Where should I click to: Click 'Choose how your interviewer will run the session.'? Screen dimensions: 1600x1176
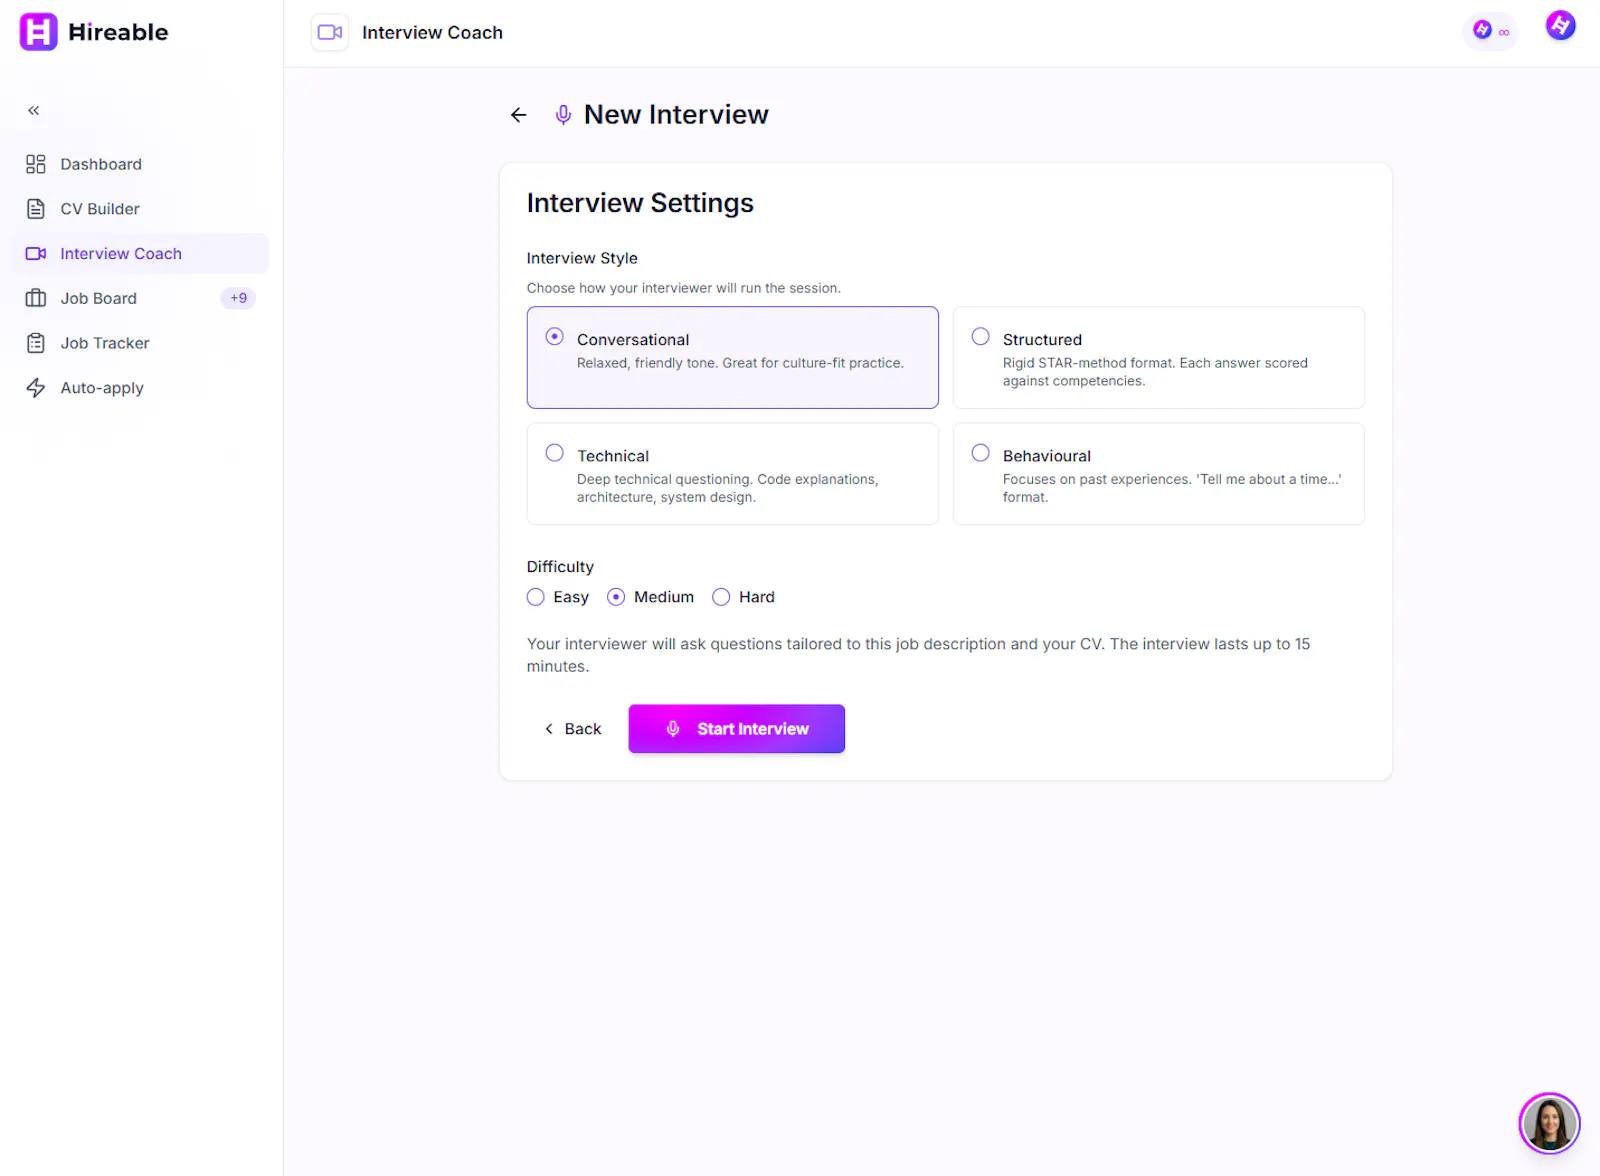point(684,288)
